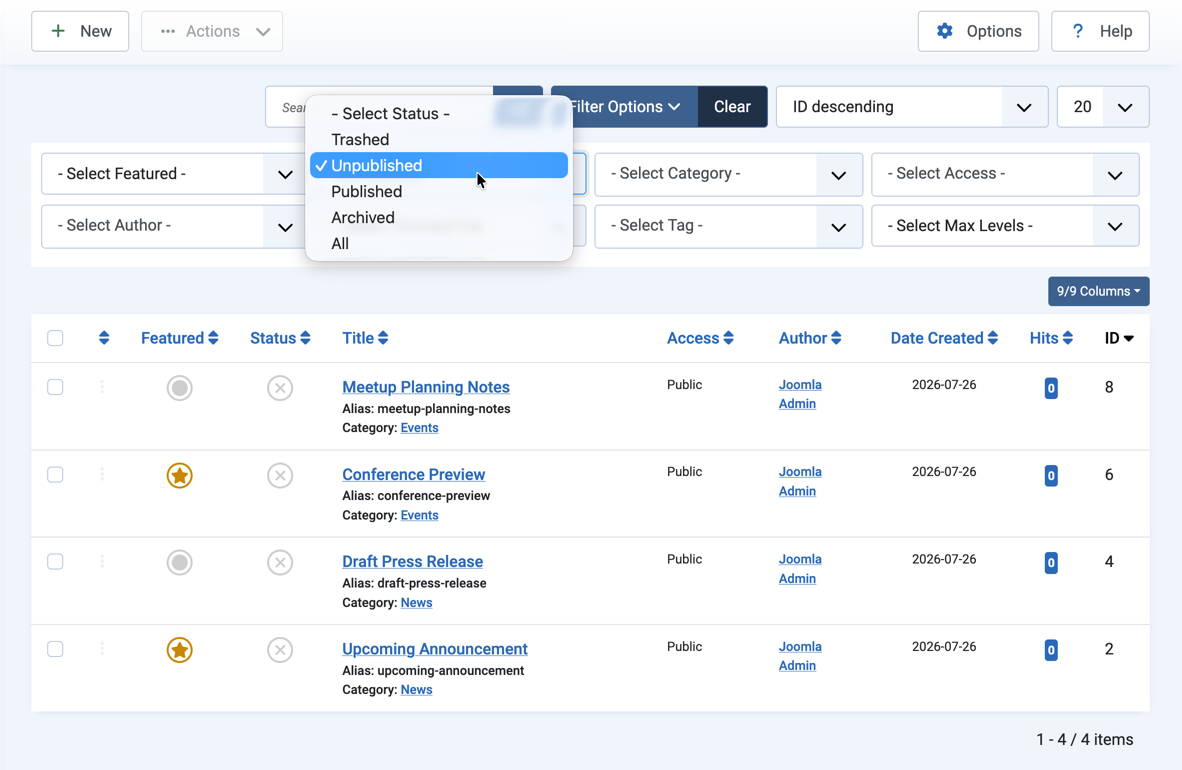This screenshot has width=1182, height=770.
Task: Sort table by ID column
Action: 1119,338
